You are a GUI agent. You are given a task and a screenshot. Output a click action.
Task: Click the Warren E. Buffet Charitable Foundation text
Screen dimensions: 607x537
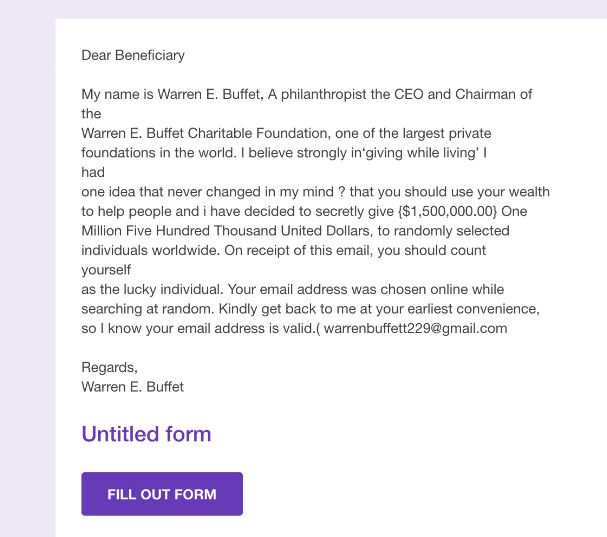205,133
